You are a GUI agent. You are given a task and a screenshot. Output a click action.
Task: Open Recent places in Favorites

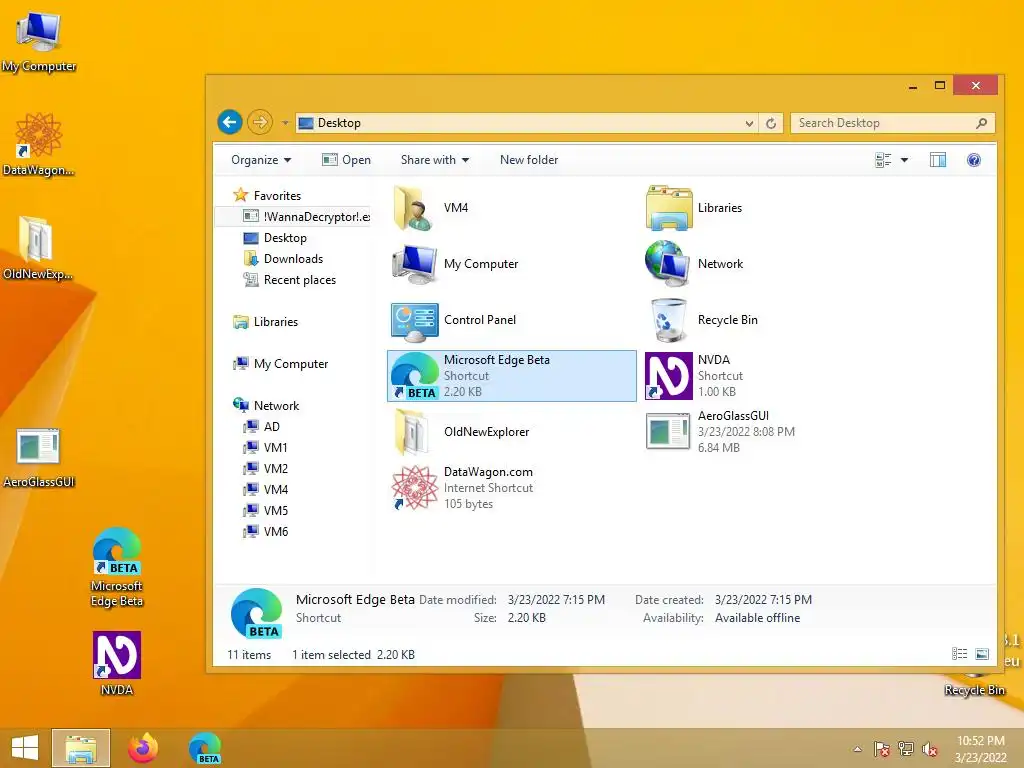click(289, 280)
